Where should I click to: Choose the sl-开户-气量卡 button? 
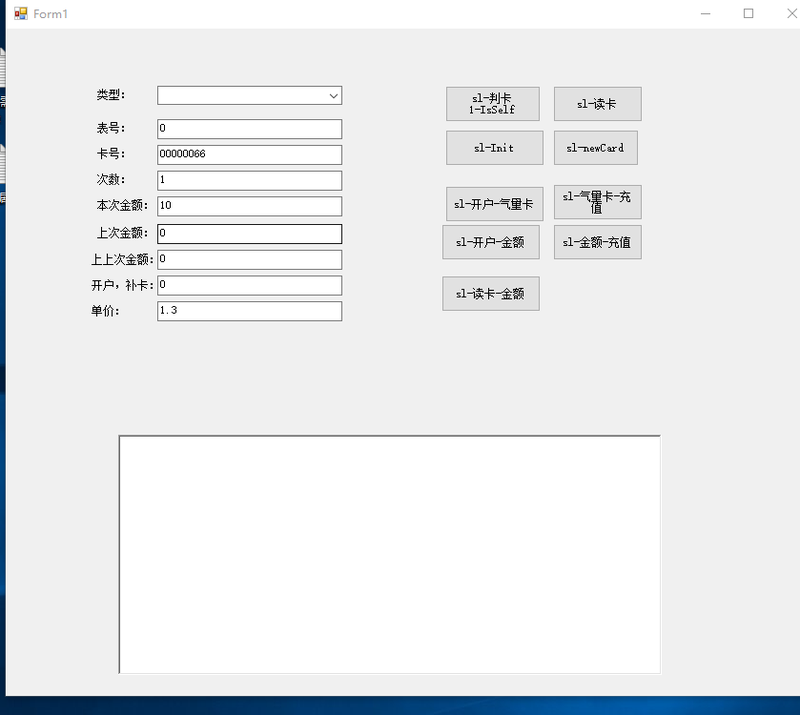(494, 204)
